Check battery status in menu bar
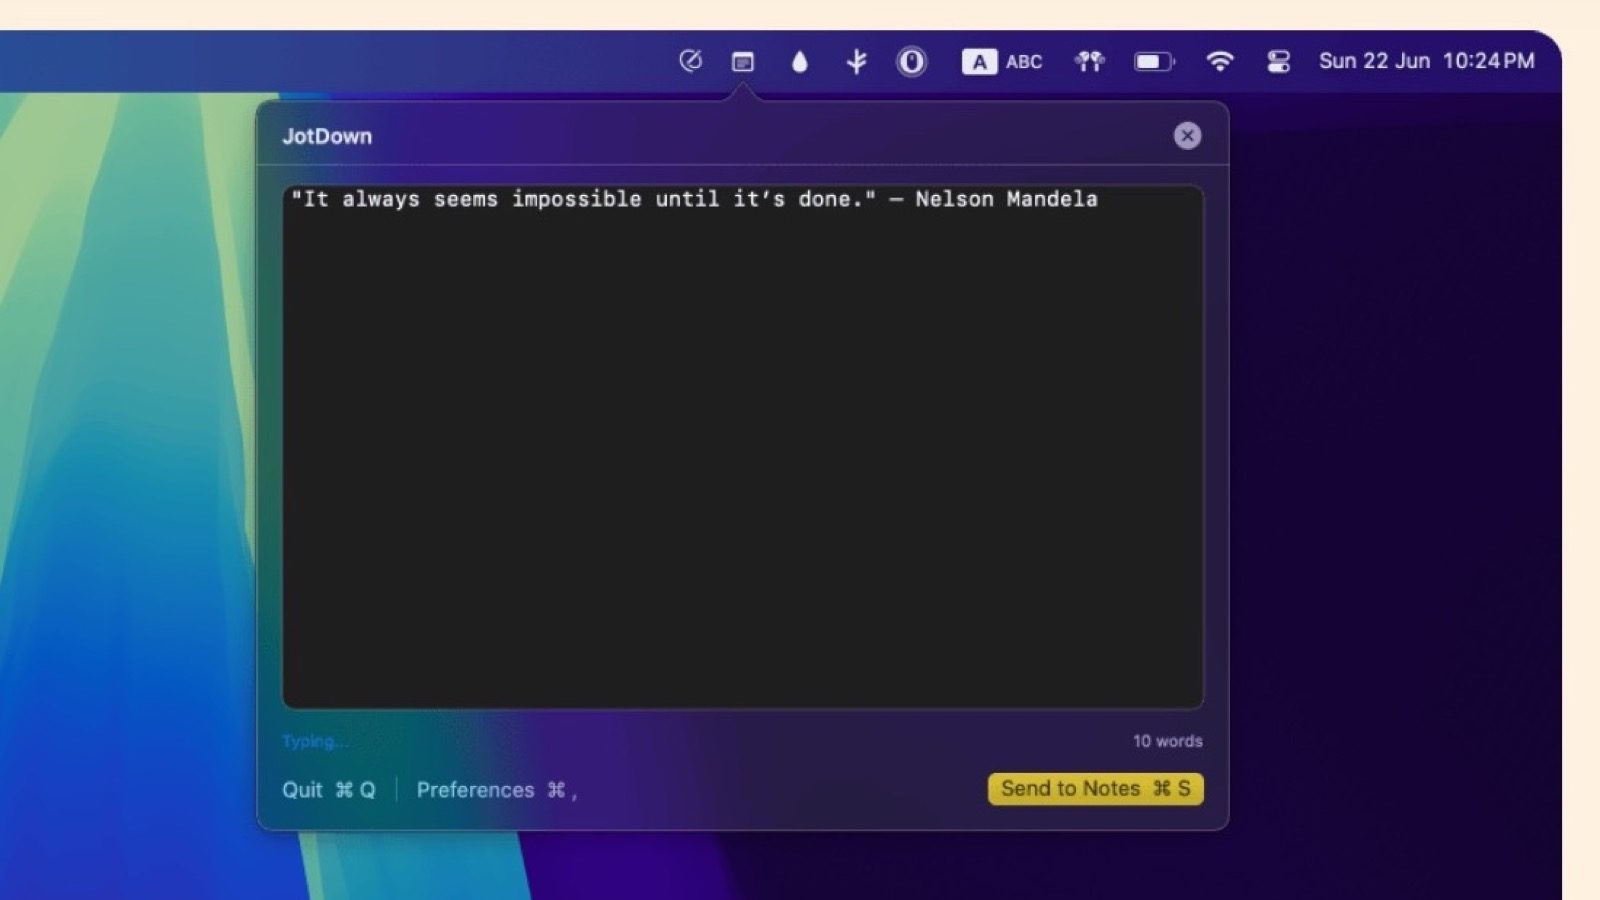The image size is (1600, 900). [x=1154, y=62]
